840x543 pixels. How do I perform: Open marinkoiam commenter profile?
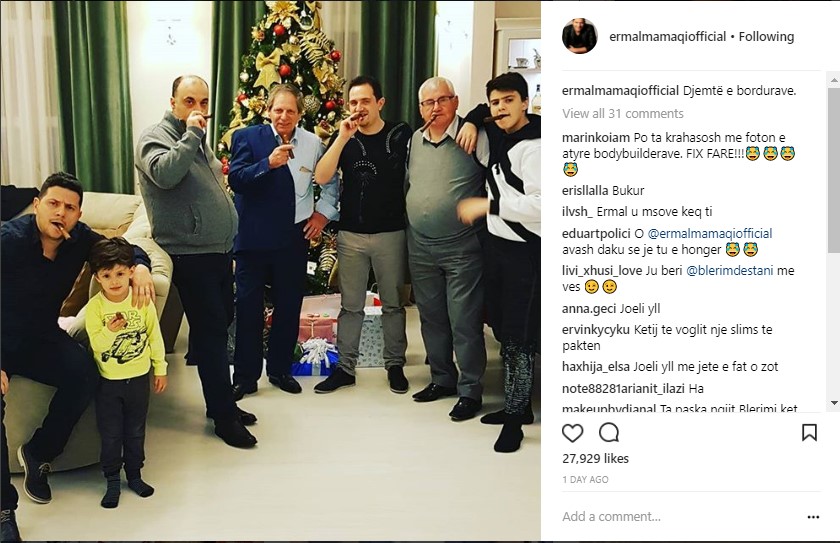tap(596, 138)
